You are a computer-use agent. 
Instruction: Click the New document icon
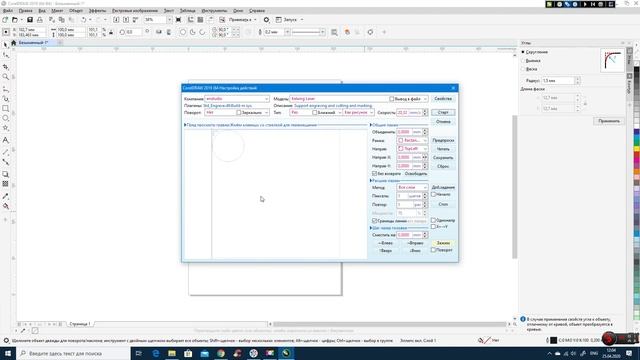(x=5, y=20)
